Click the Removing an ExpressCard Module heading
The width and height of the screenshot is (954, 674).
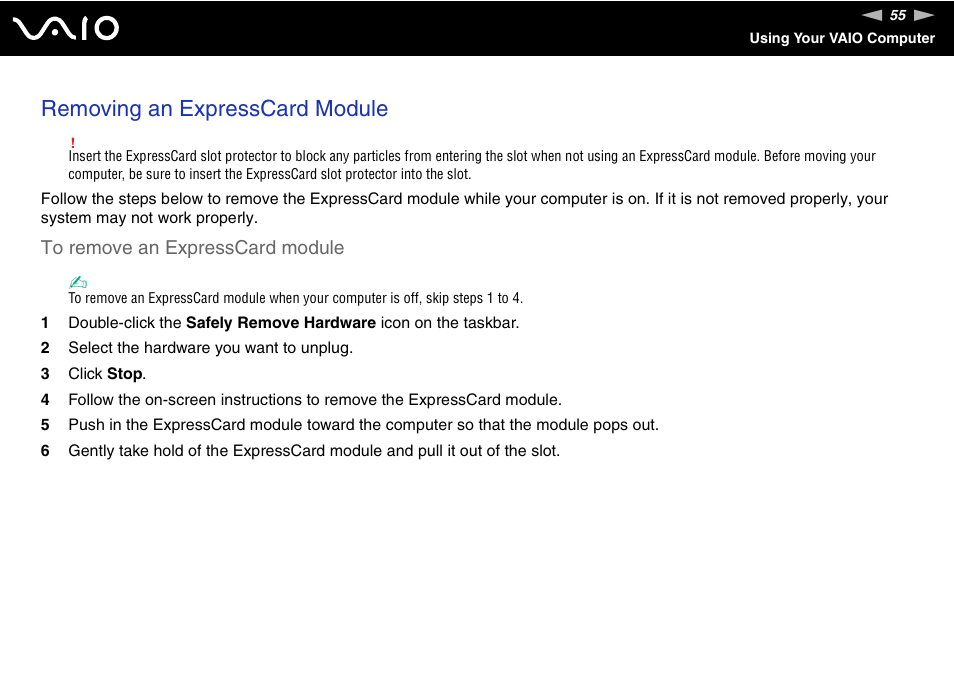[x=214, y=108]
